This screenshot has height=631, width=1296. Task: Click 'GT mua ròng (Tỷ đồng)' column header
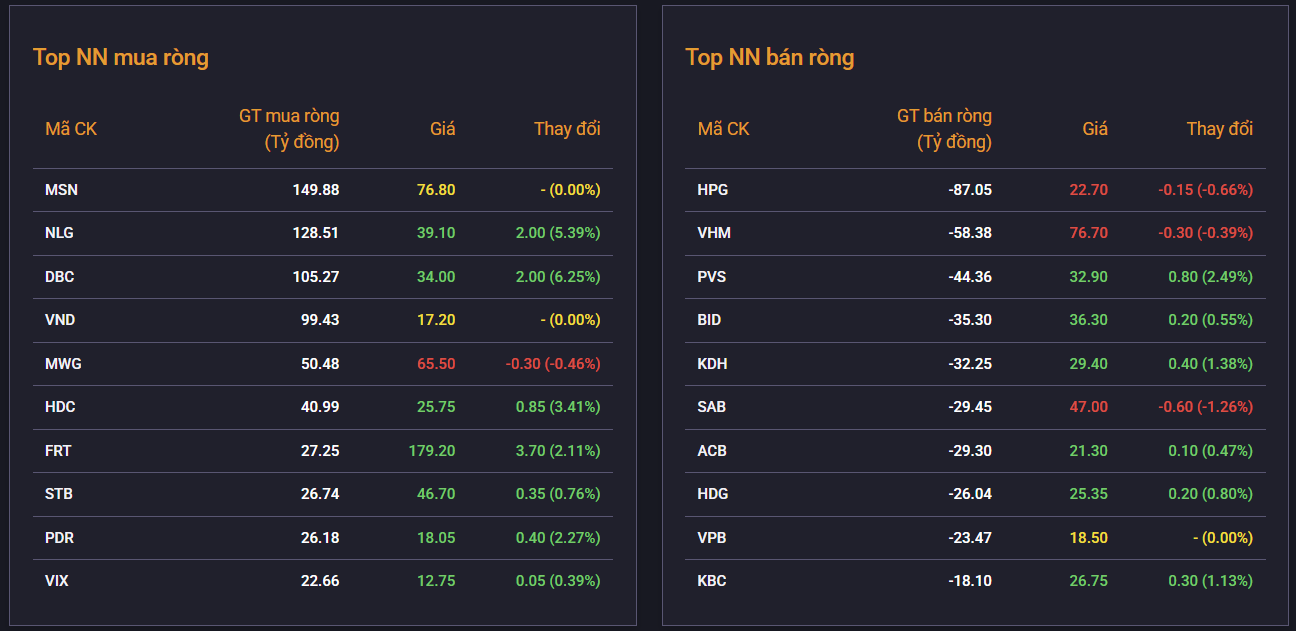289,129
